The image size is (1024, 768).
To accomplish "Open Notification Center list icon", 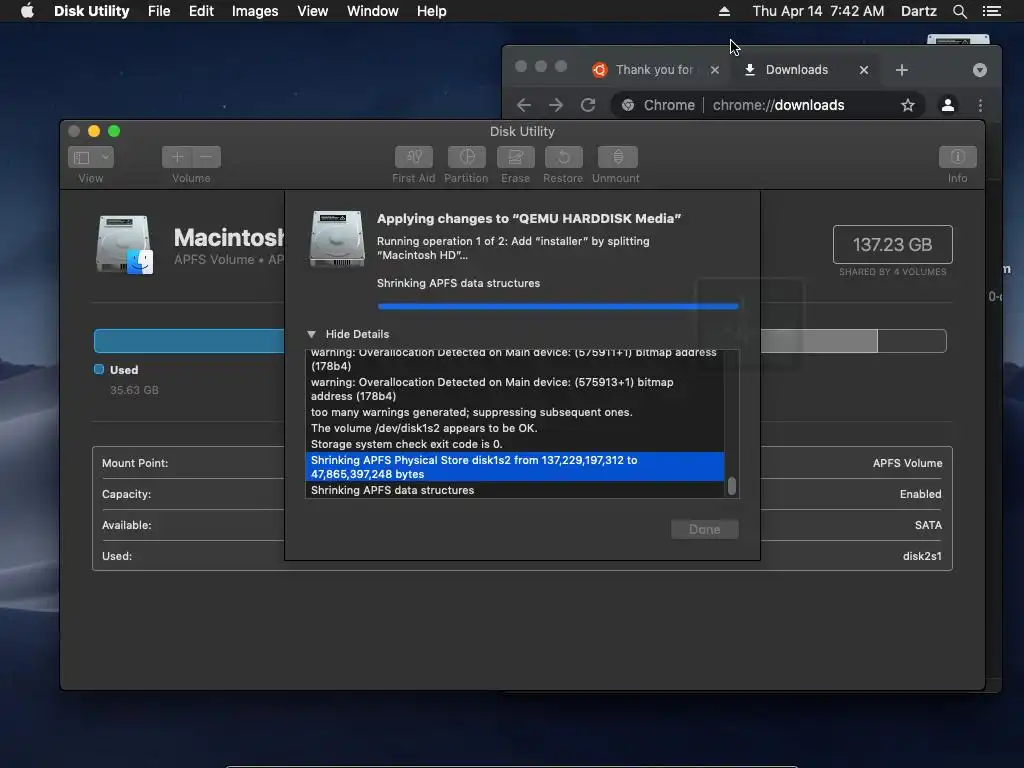I will [x=991, y=11].
